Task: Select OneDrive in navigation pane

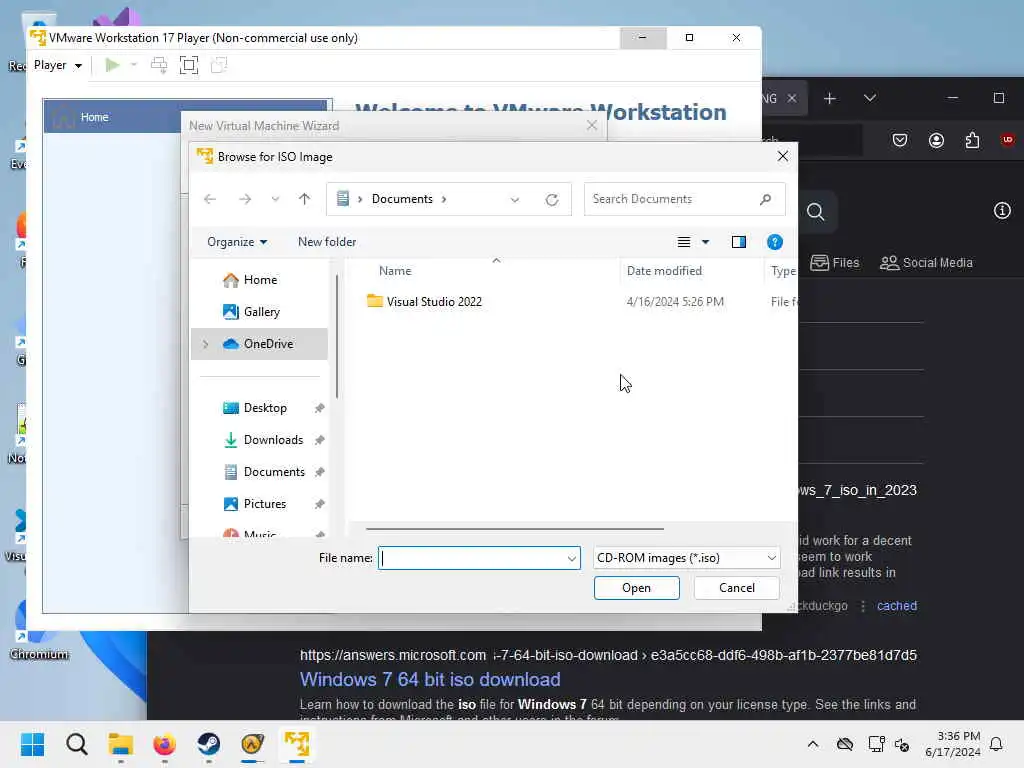Action: (261, 344)
